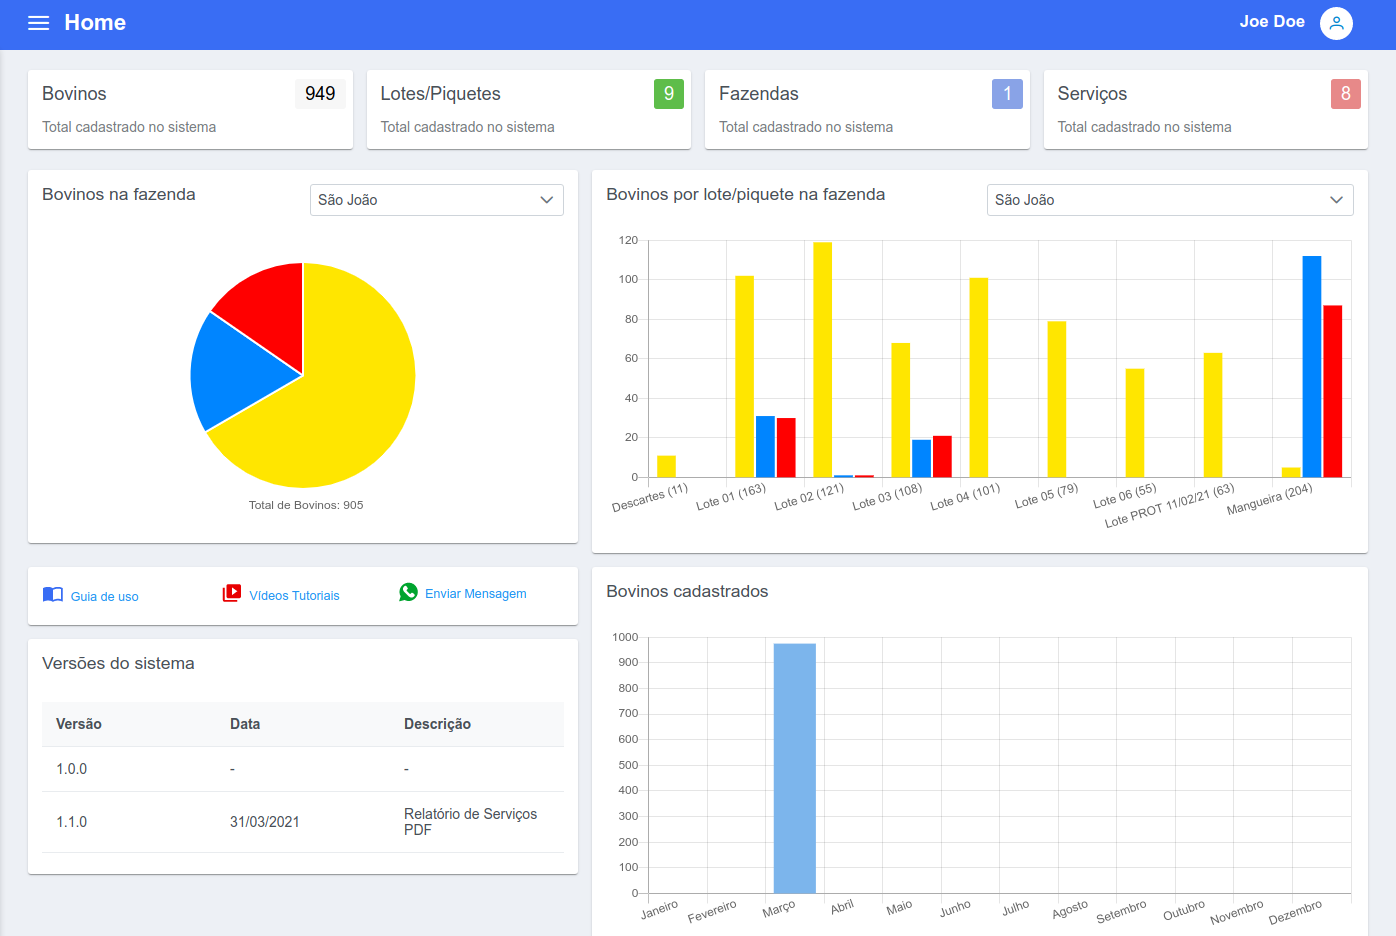Viewport: 1396px width, 936px height.
Task: Click the Home title in header
Action: pyautogui.click(x=95, y=23)
